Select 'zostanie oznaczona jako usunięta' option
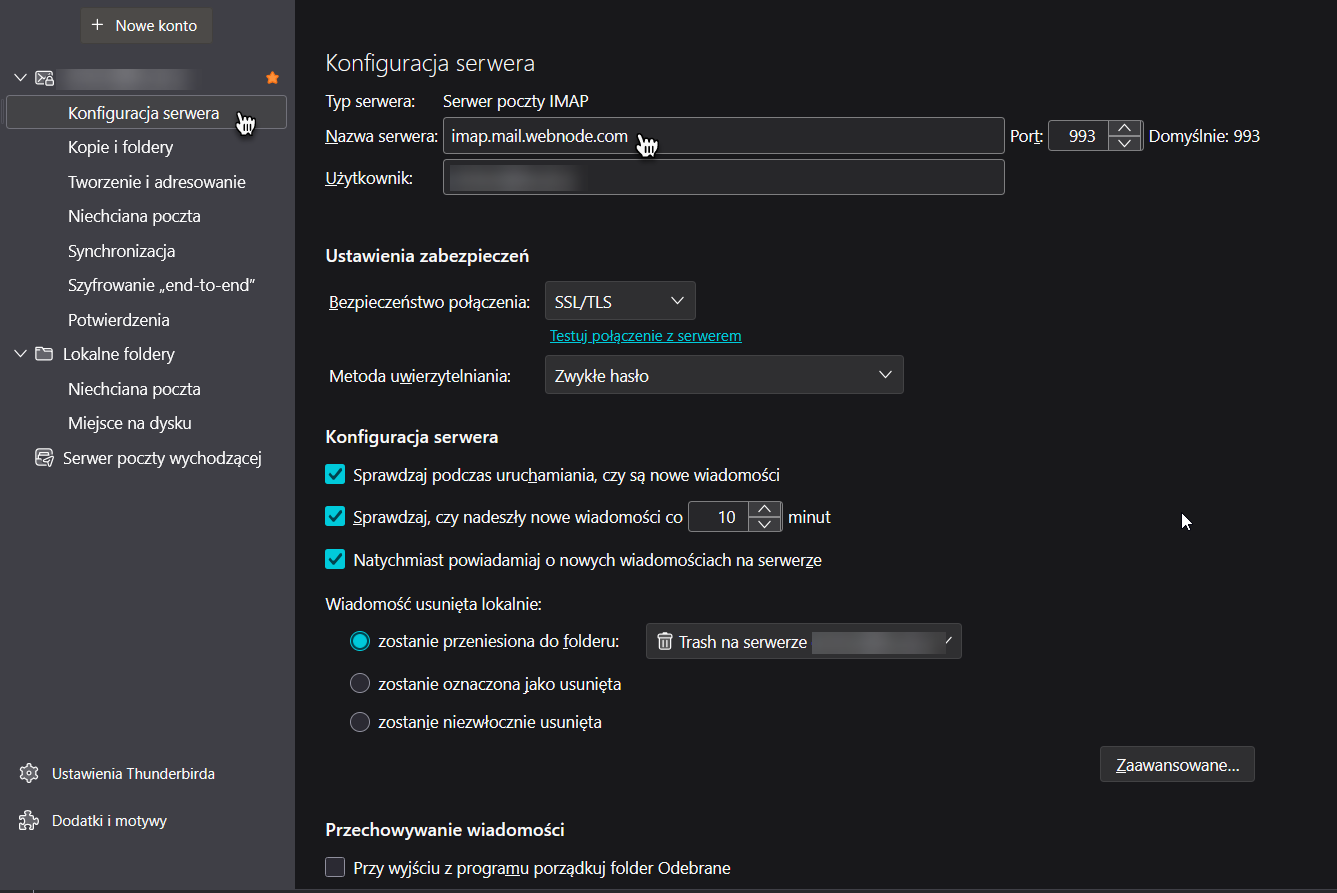 pyautogui.click(x=360, y=684)
